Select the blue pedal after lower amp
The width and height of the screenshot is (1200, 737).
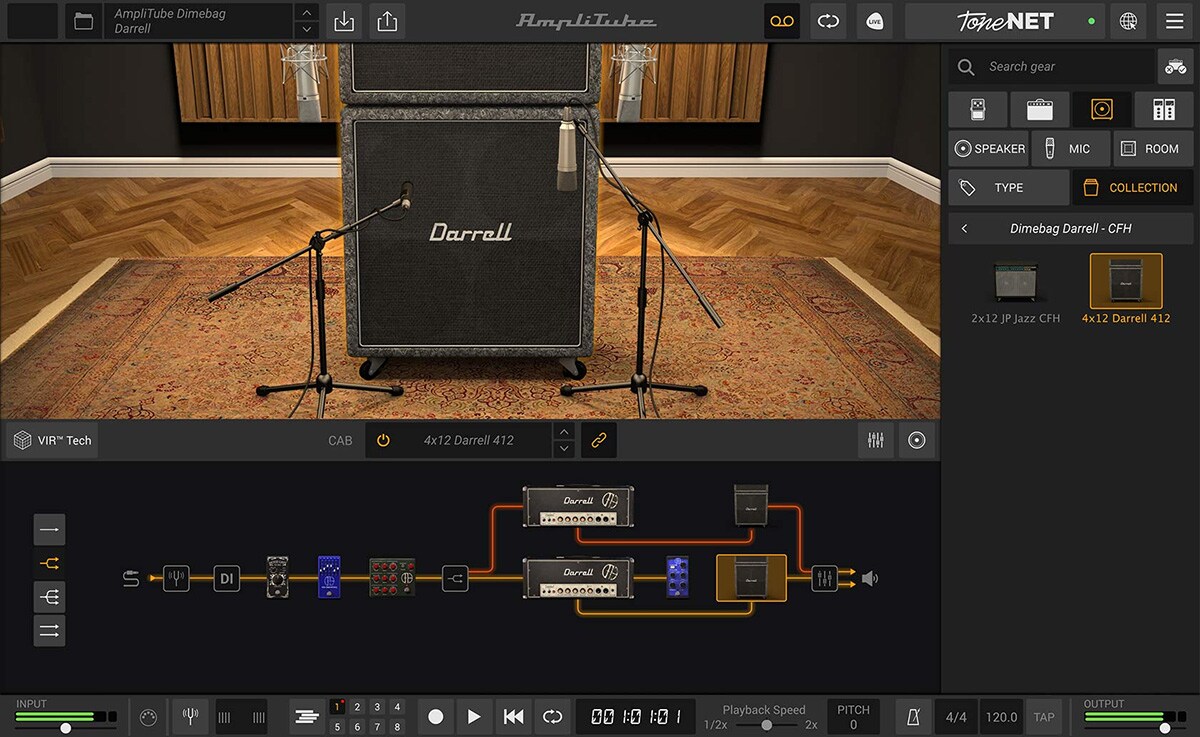tap(678, 577)
